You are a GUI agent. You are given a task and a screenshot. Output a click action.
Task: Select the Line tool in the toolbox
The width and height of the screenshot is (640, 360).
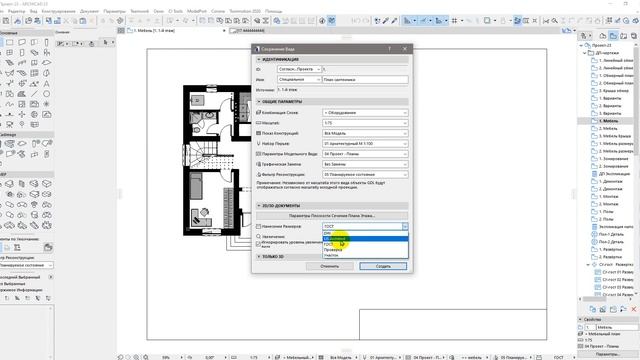34,94
